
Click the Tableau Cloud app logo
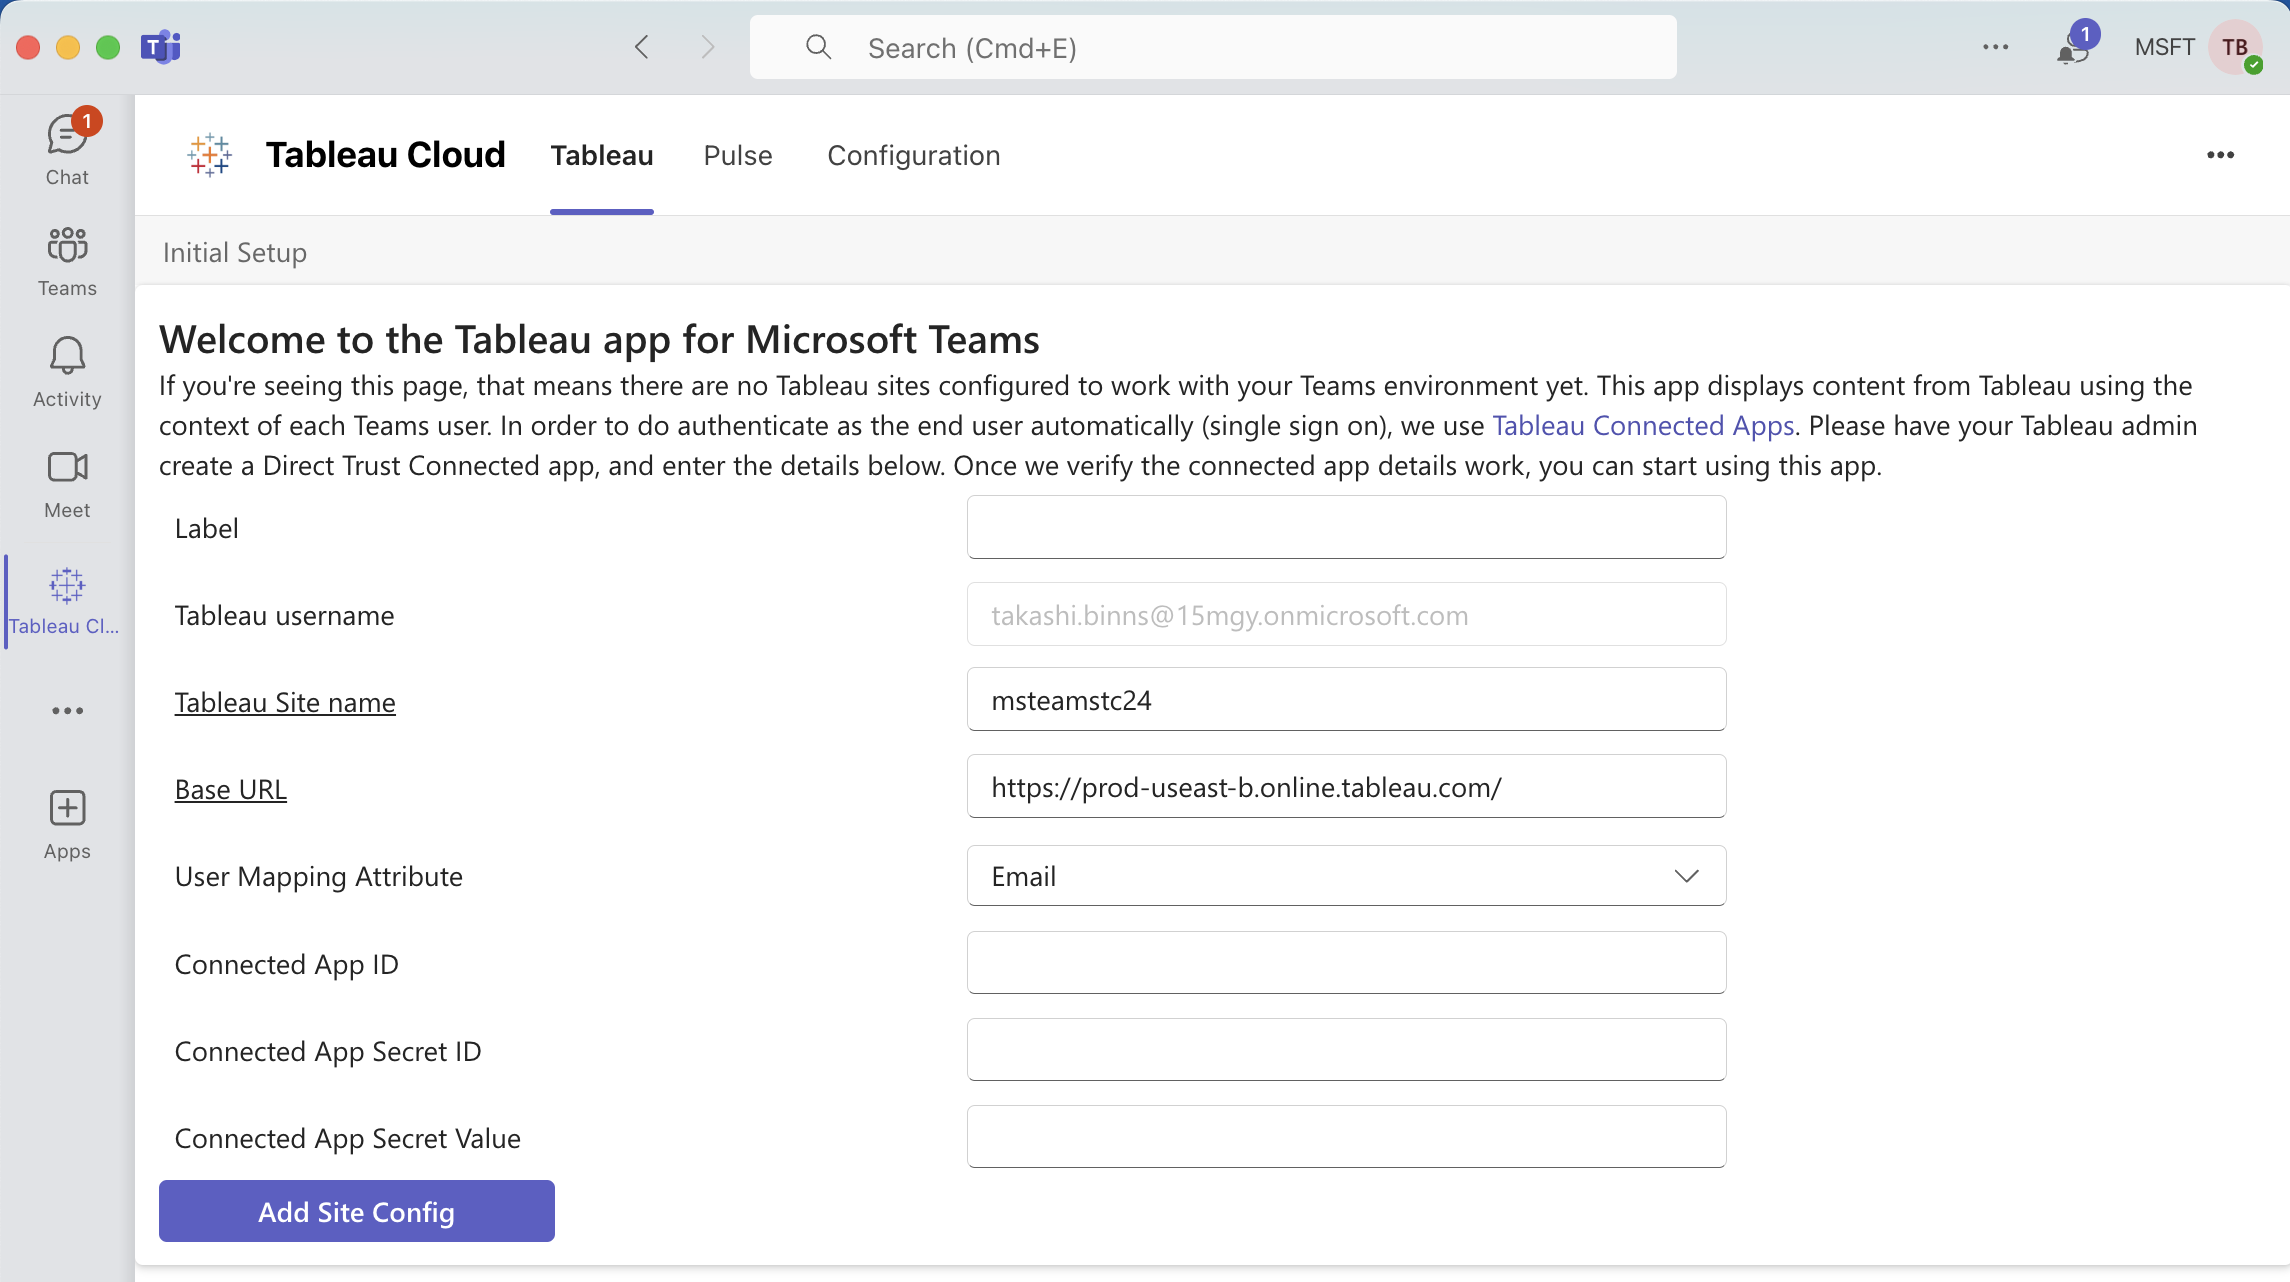pyautogui.click(x=210, y=155)
